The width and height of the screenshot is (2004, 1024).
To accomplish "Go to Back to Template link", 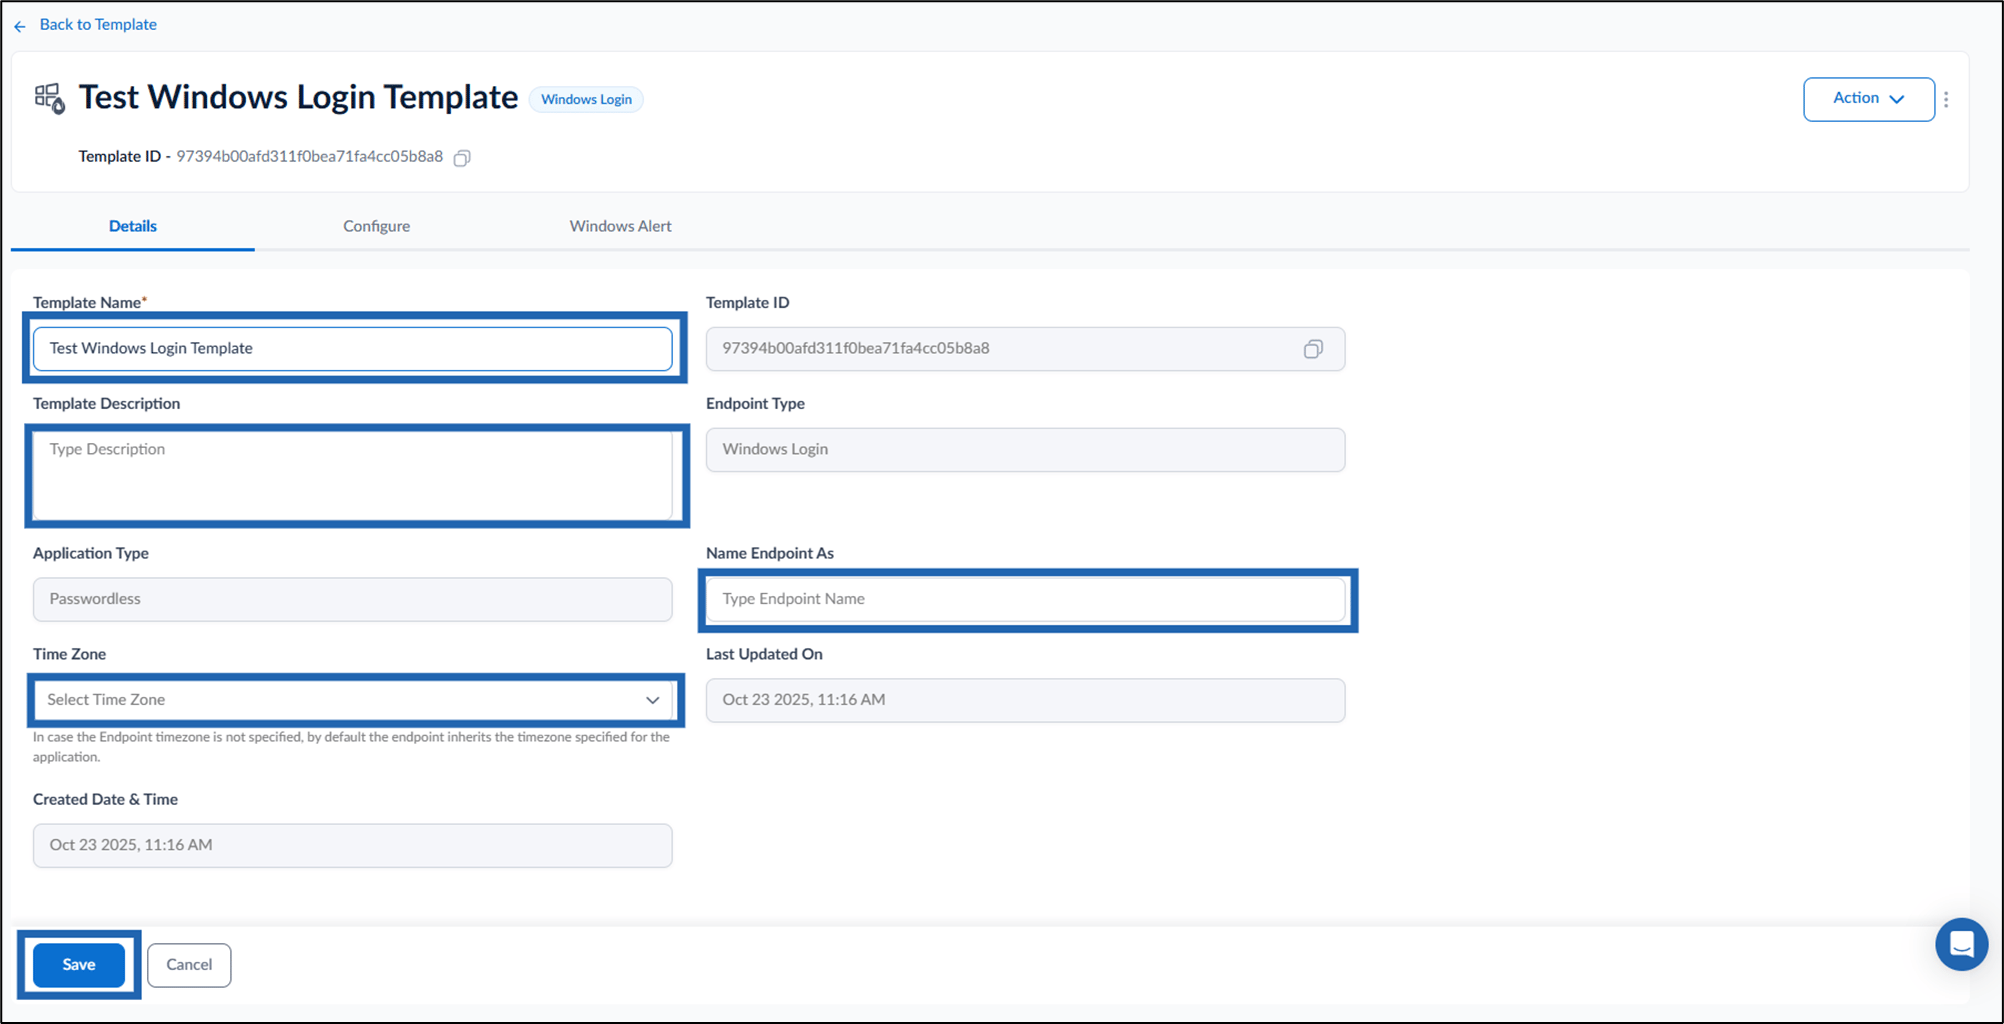I will click(98, 24).
